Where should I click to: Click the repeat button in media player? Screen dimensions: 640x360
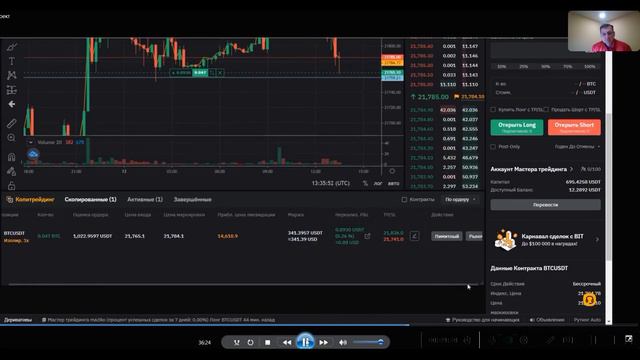(251, 342)
